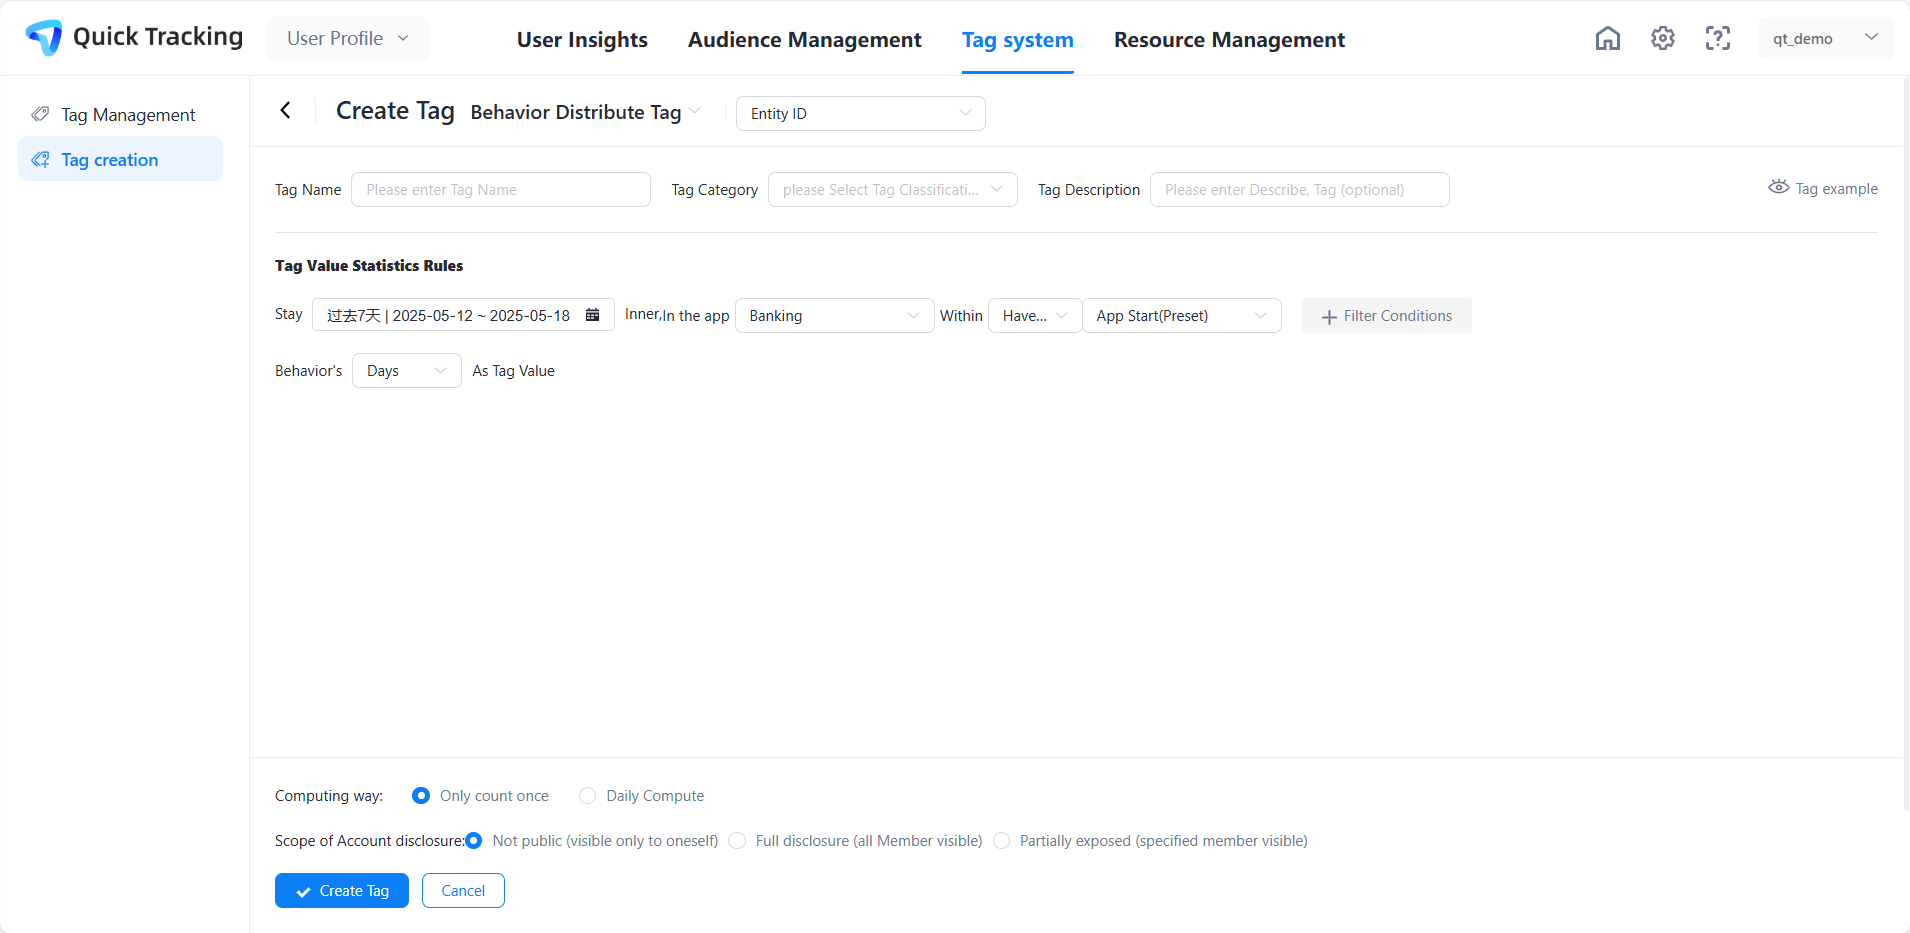The height and width of the screenshot is (933, 1910).
Task: Open the Days behavior dropdown
Action: pos(407,370)
